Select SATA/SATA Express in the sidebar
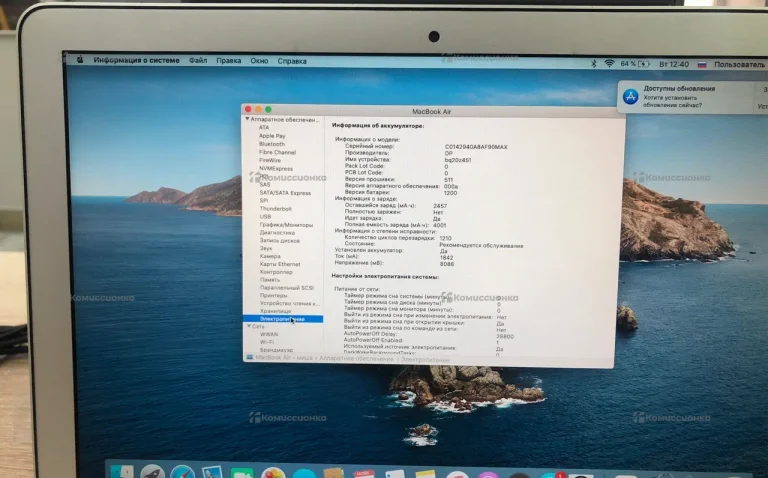This screenshot has width=768, height=478. pyautogui.click(x=285, y=193)
